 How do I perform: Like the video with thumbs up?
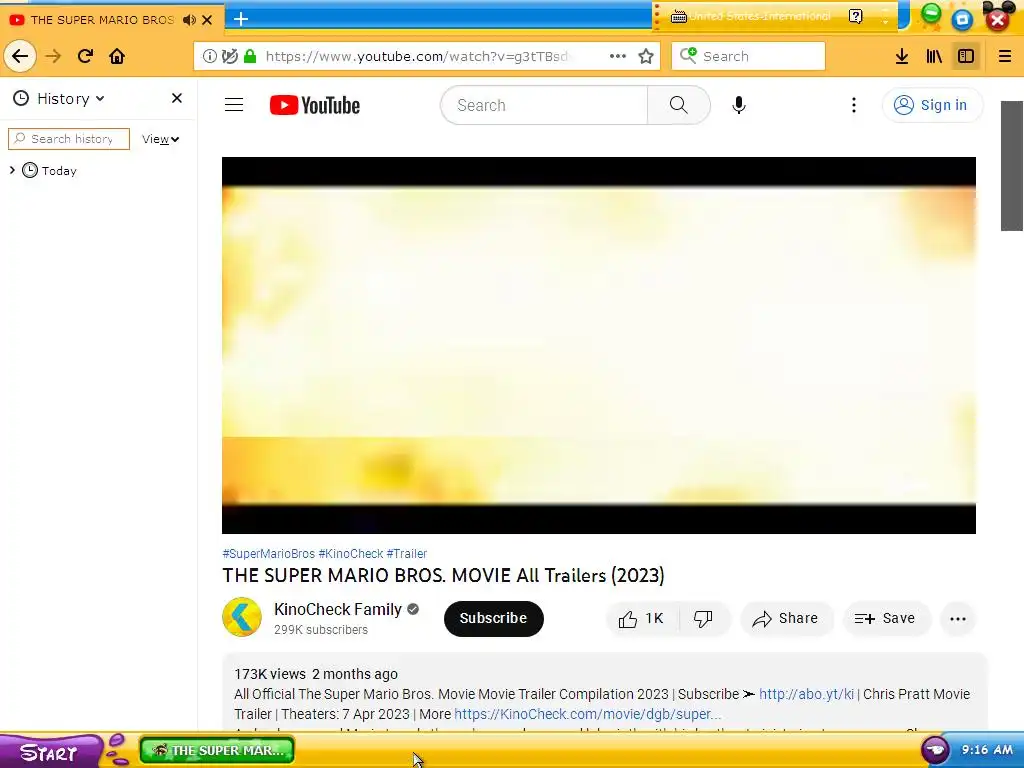pos(642,618)
